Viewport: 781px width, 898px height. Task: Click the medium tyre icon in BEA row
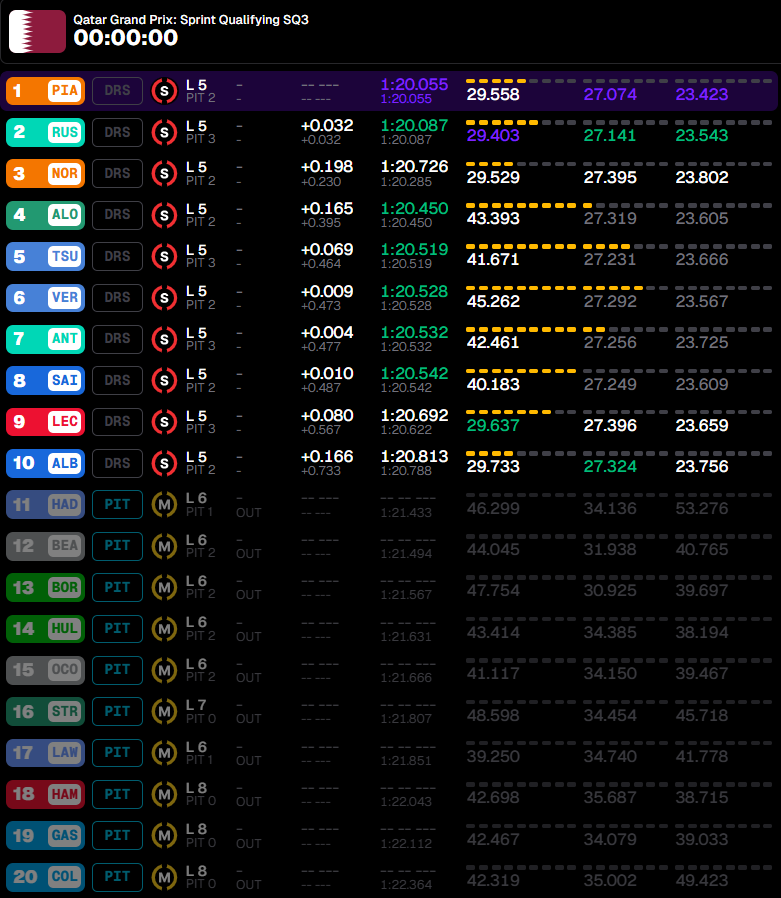(164, 546)
